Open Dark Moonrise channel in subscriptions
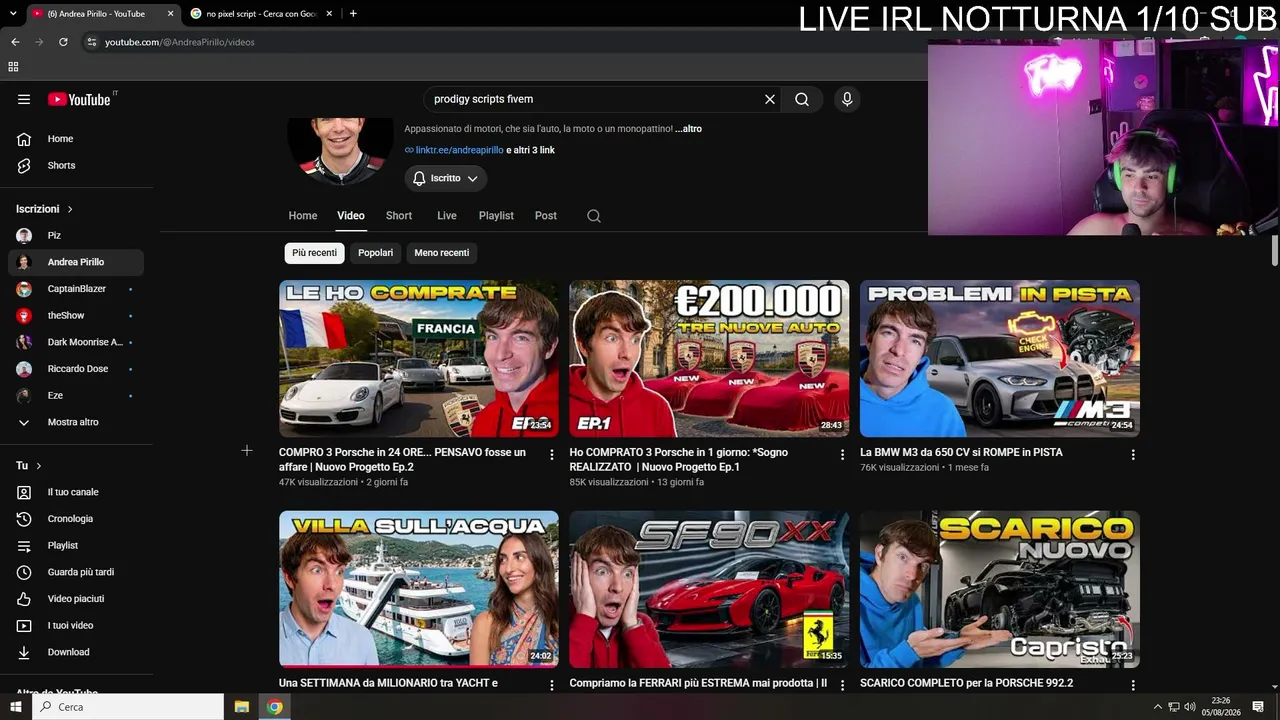This screenshot has height=720, width=1280. click(x=76, y=342)
